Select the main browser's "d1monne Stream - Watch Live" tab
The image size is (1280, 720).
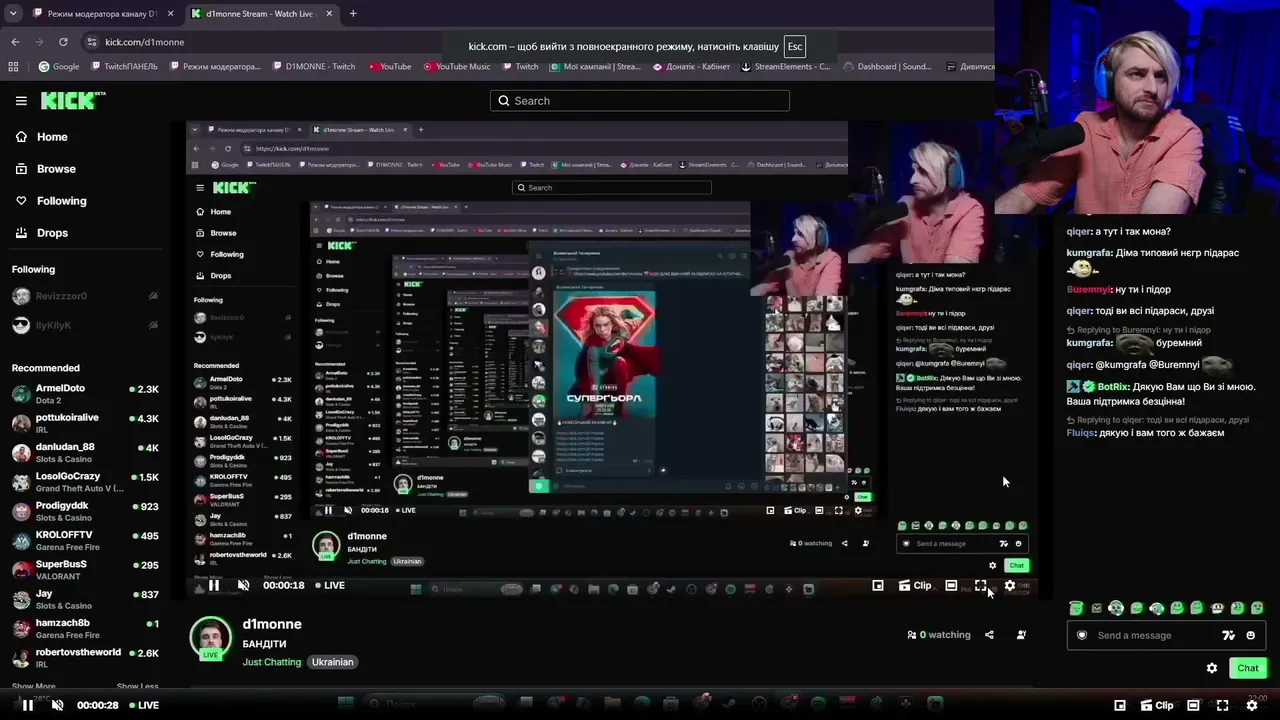pos(261,14)
